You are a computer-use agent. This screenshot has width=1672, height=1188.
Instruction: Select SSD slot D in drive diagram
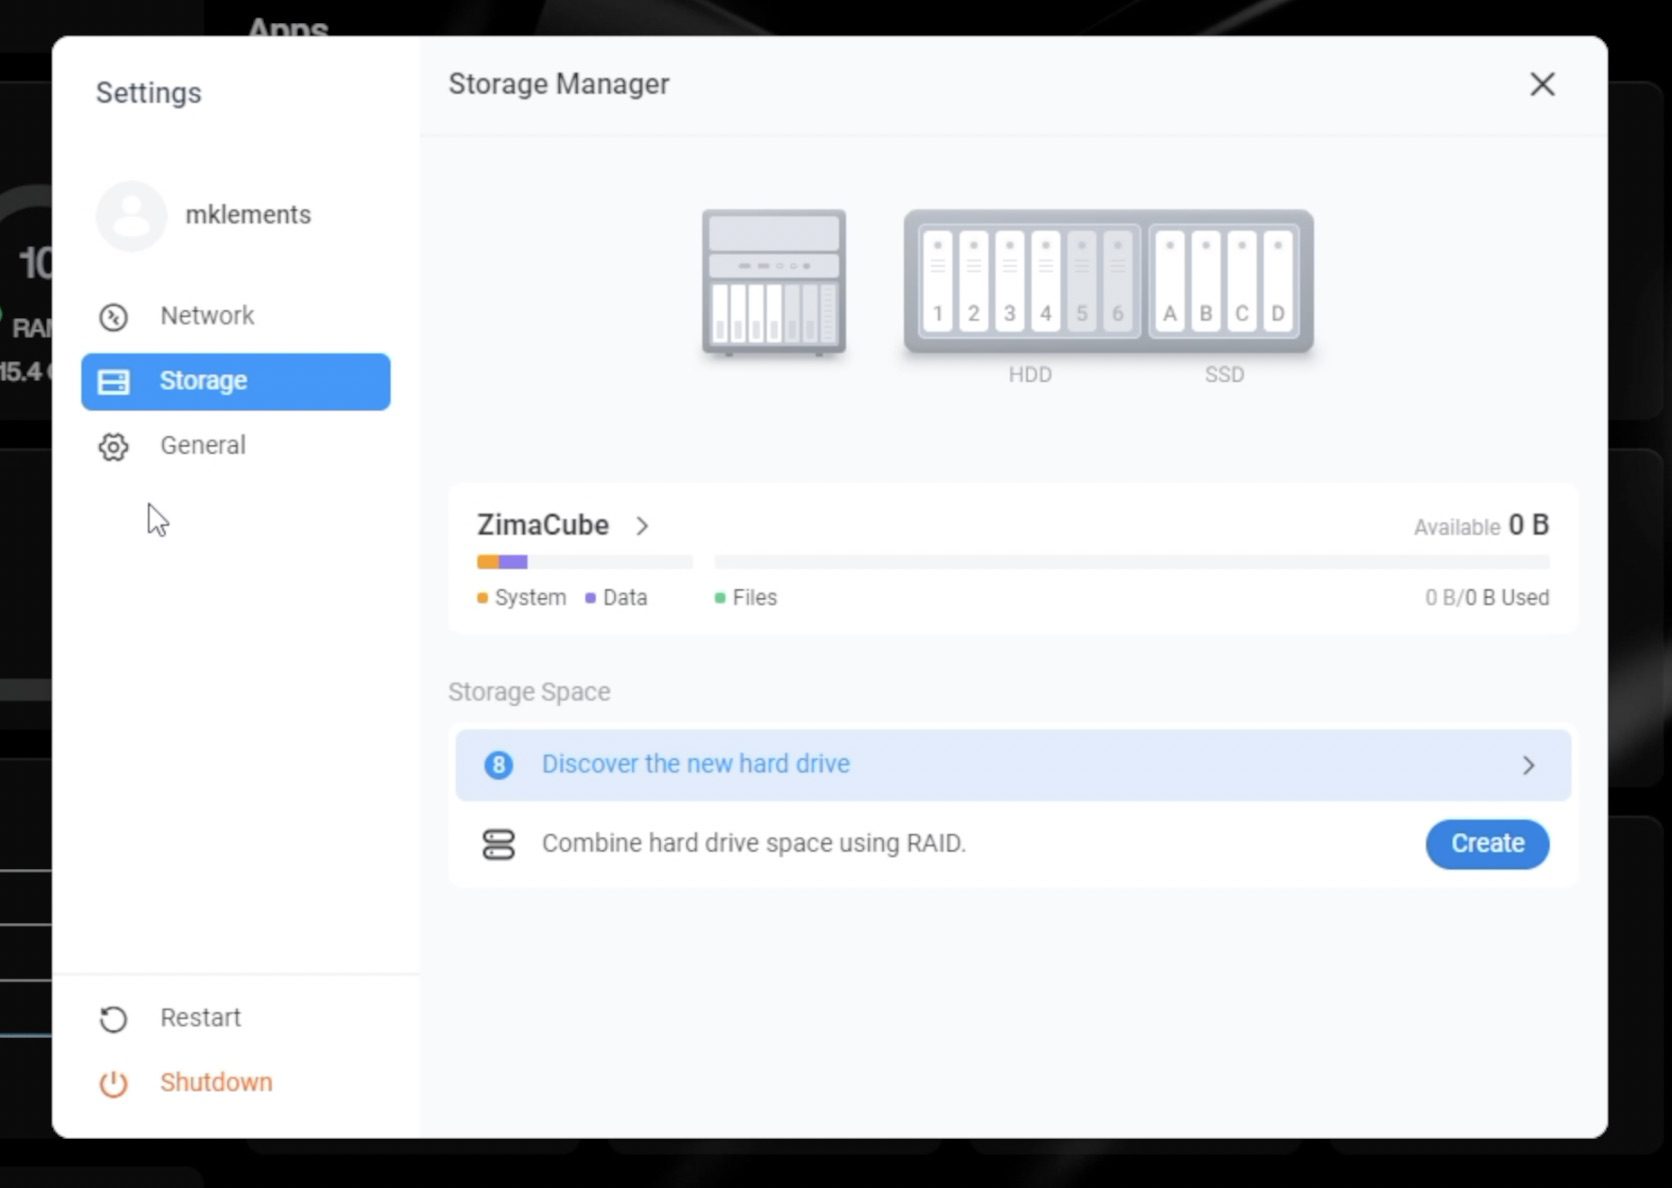tap(1277, 282)
